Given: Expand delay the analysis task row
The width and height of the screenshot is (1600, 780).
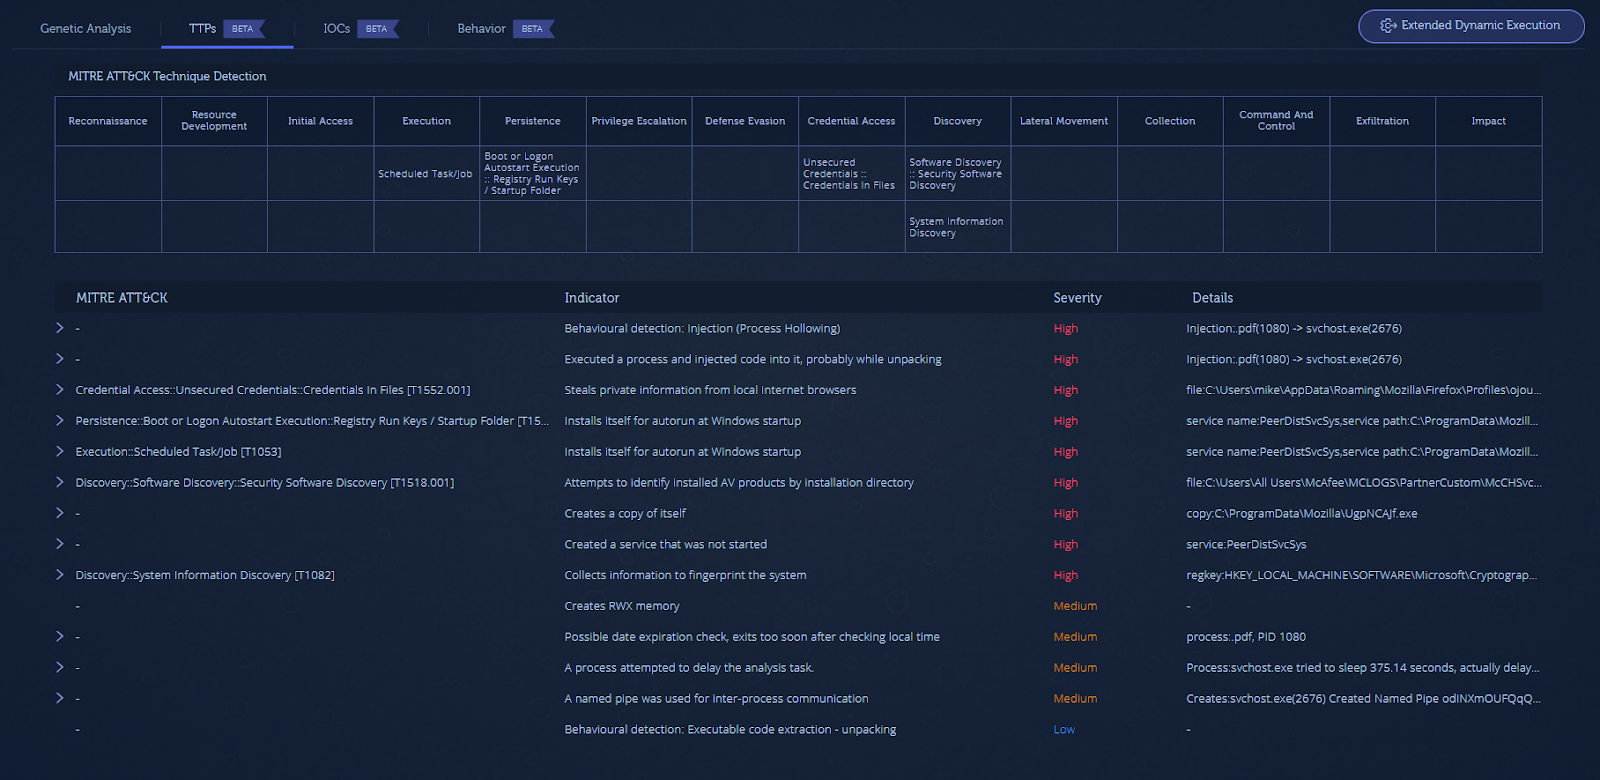Looking at the screenshot, I should tap(60, 667).
